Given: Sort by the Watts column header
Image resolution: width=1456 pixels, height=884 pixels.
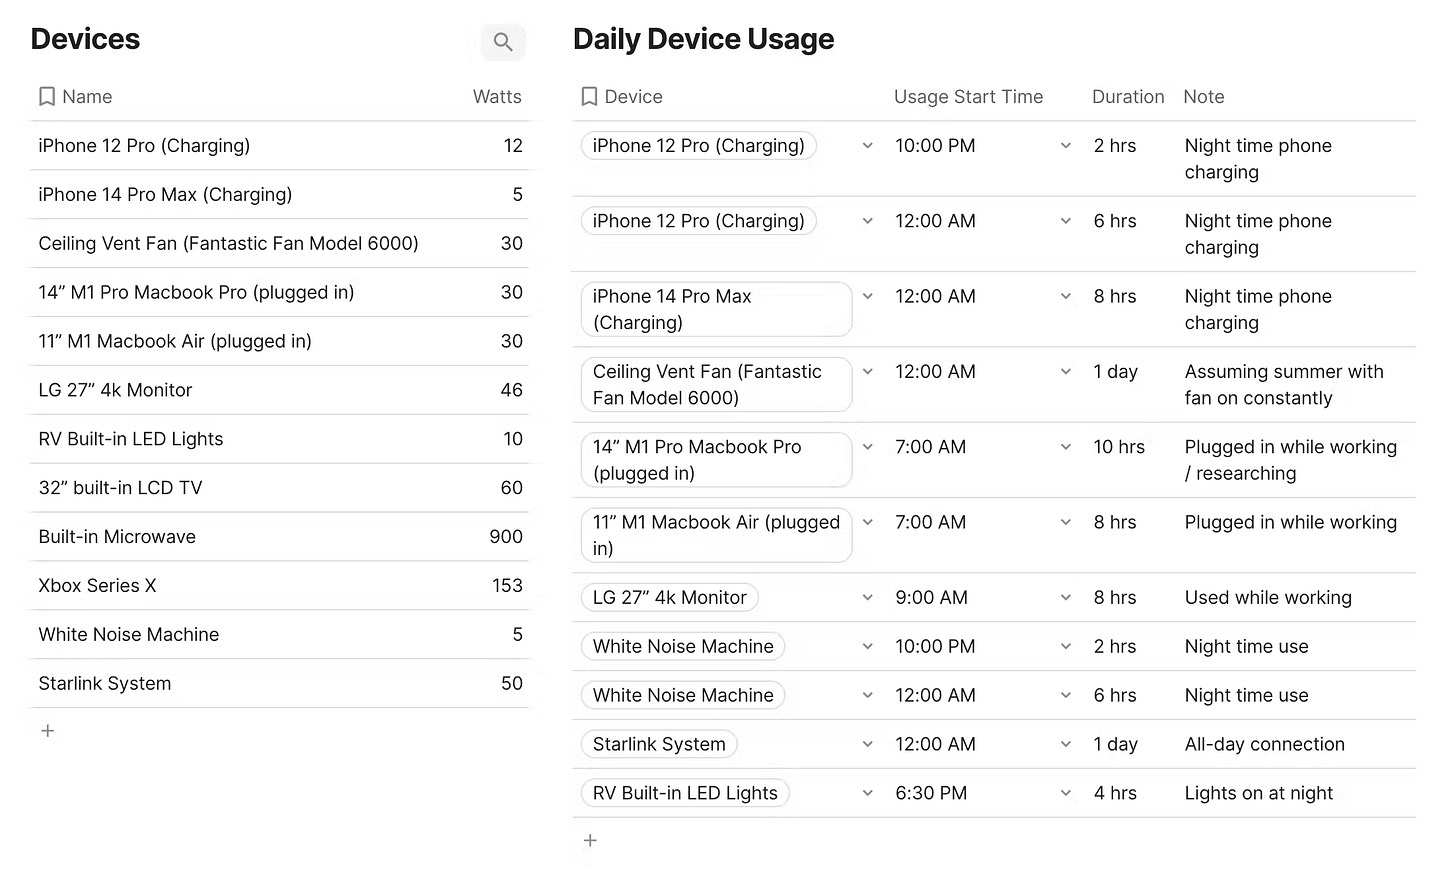Looking at the screenshot, I should click(497, 97).
